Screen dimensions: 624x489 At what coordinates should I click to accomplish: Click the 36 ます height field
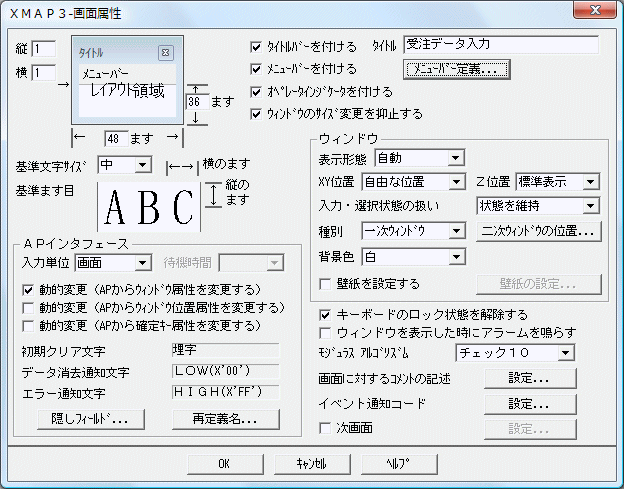pyautogui.click(x=197, y=102)
